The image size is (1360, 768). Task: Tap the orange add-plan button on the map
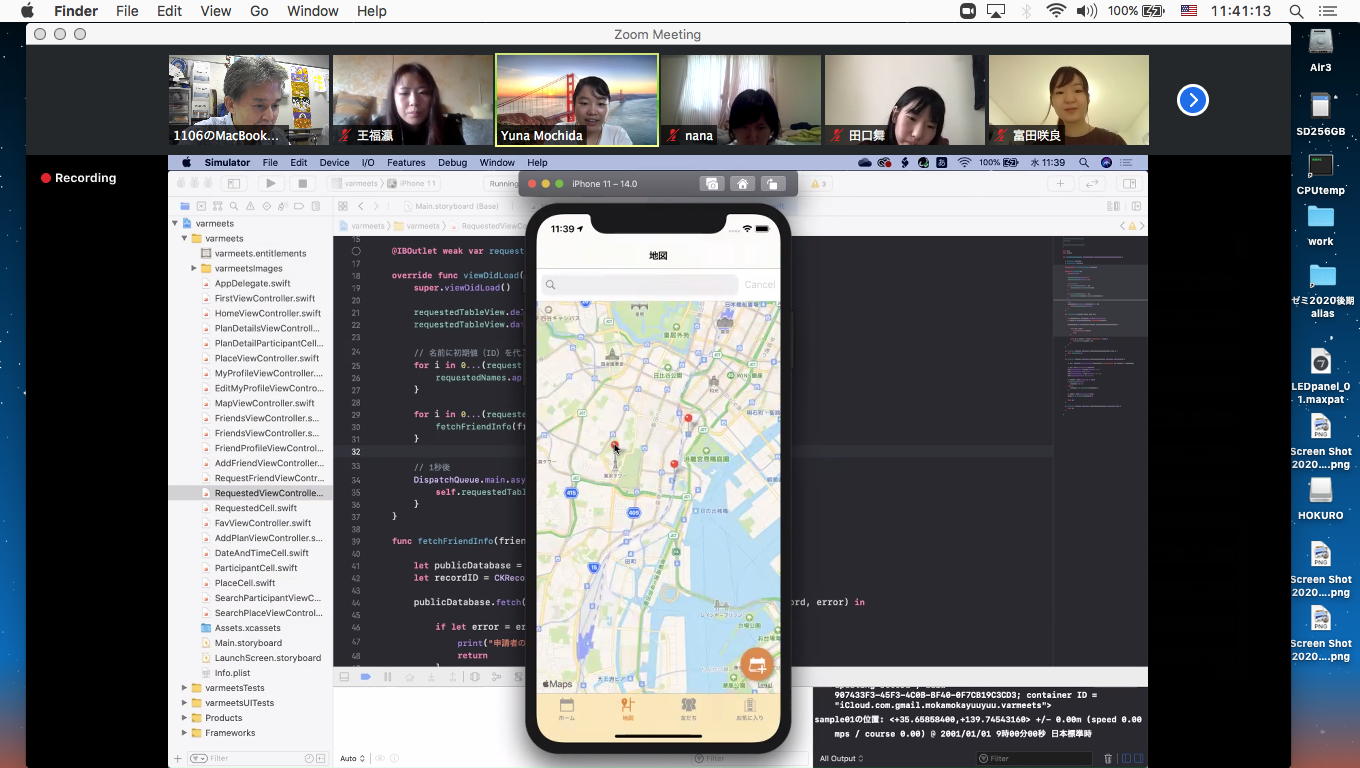[x=757, y=665]
